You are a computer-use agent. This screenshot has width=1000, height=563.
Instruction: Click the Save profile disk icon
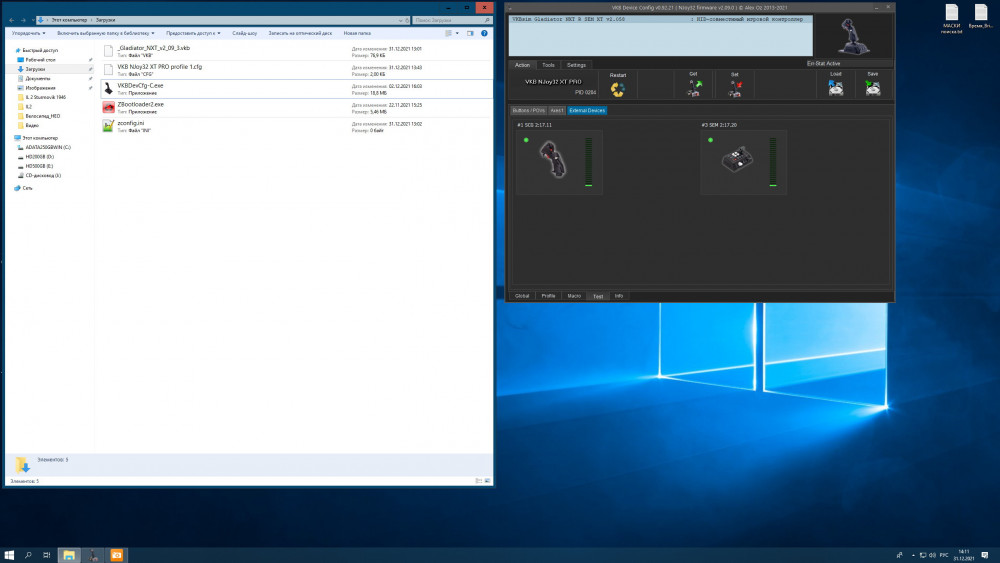coord(872,89)
